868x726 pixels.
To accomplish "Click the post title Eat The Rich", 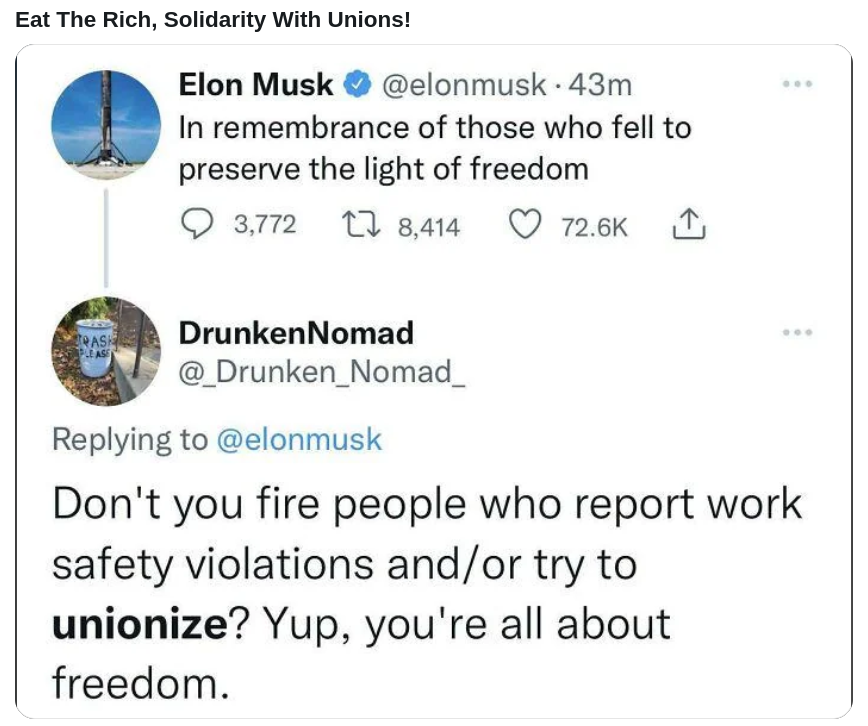I will 213,19.
